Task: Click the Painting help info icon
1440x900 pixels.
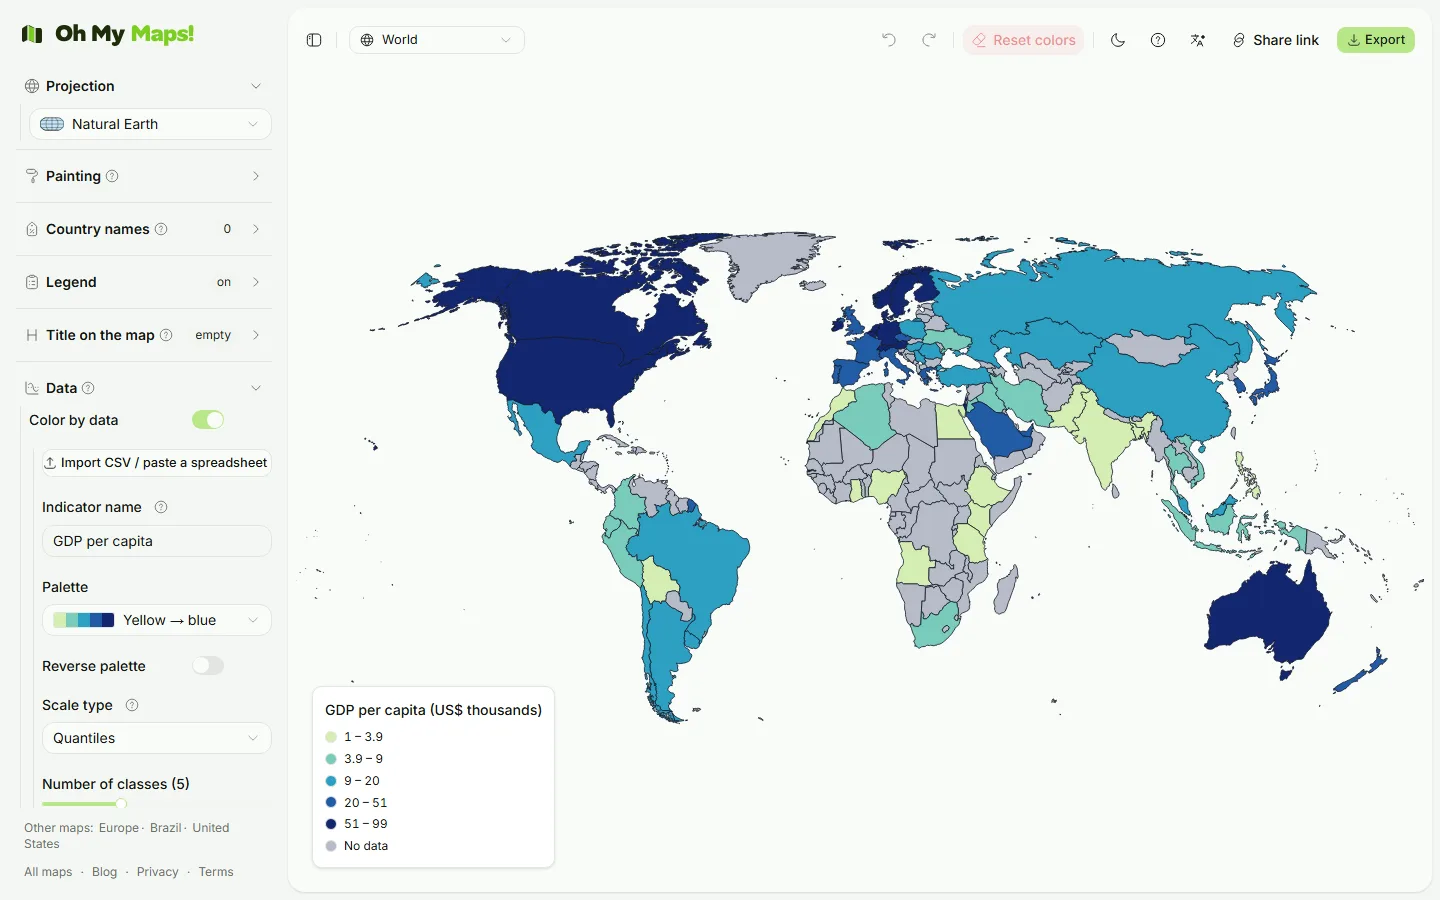Action: click(x=112, y=176)
